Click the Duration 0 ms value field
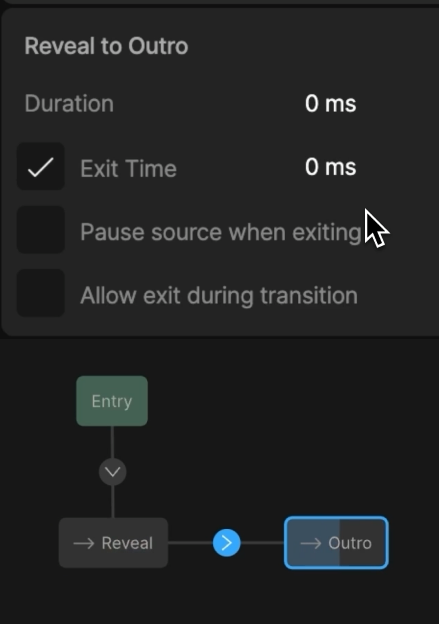Screen dimensions: 439x624 pos(330,104)
